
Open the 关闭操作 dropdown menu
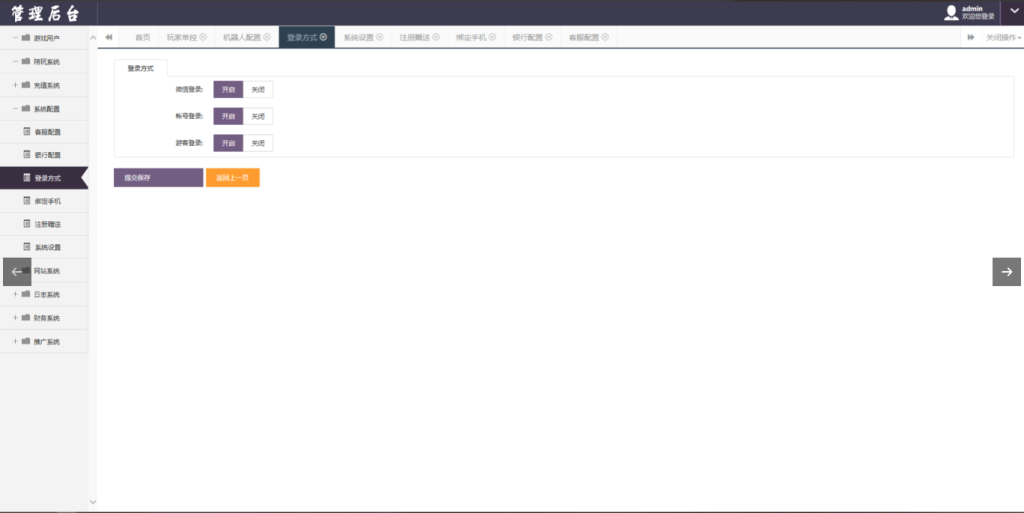tap(1003, 37)
